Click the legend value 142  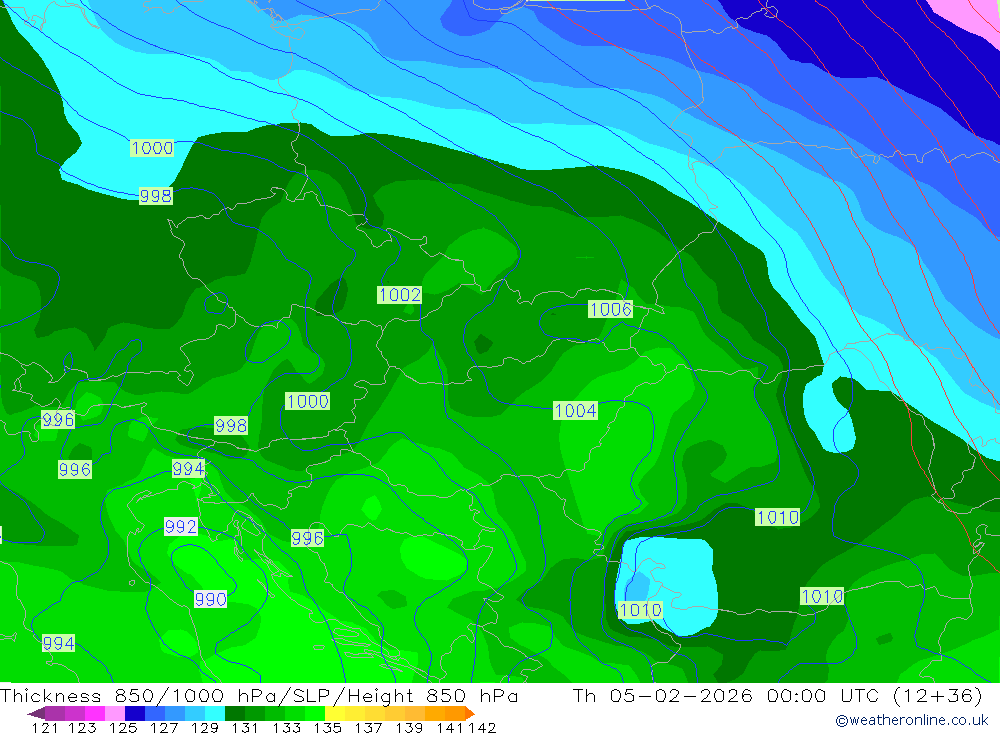tap(482, 727)
